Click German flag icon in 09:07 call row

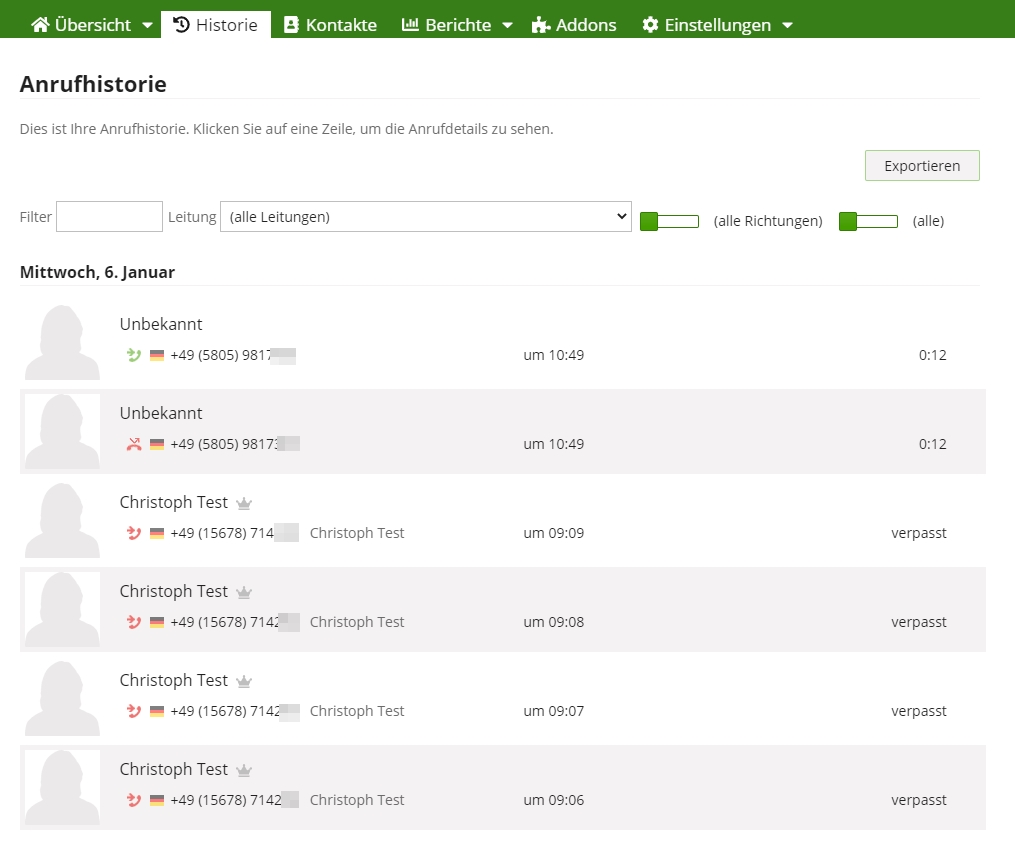[157, 711]
